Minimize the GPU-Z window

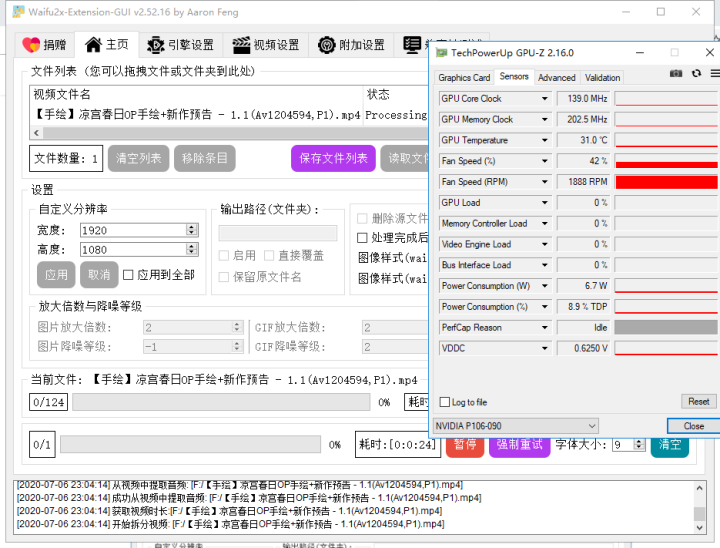[x=640, y=53]
